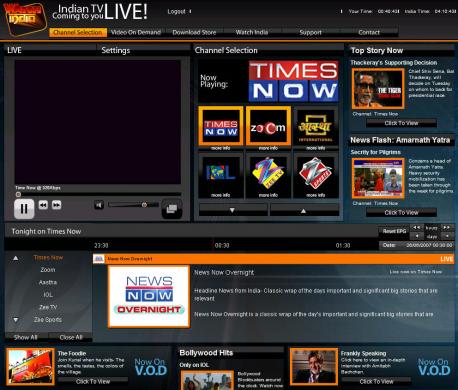Show previous channels with the up arrow
The height and width of the screenshot is (390, 458).
pyautogui.click(x=304, y=210)
